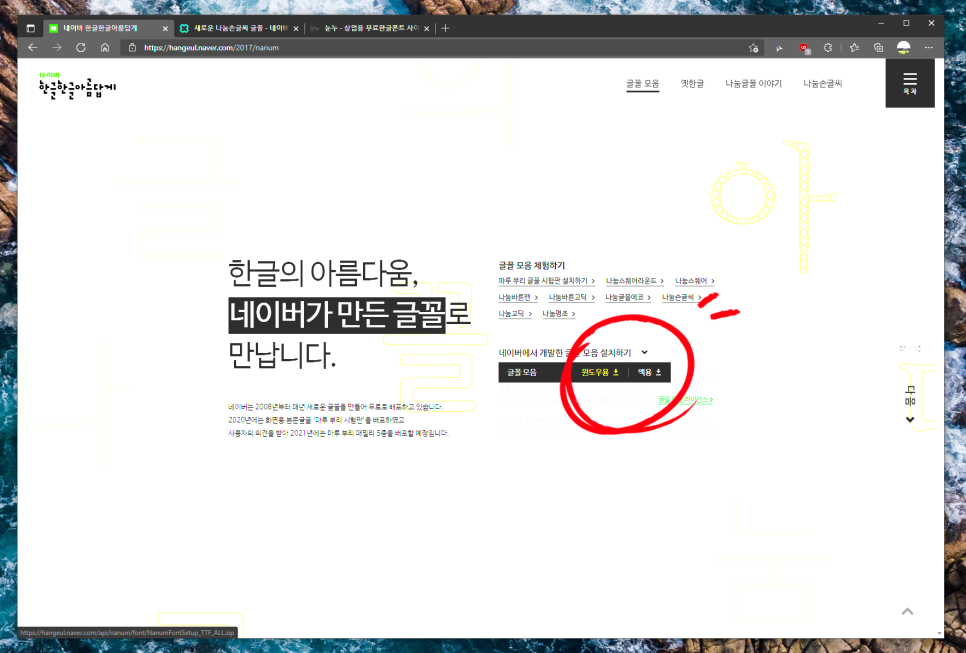Viewport: 966px width, 653px height.
Task: Open the 나눔바른고딕 font link
Action: (x=571, y=298)
